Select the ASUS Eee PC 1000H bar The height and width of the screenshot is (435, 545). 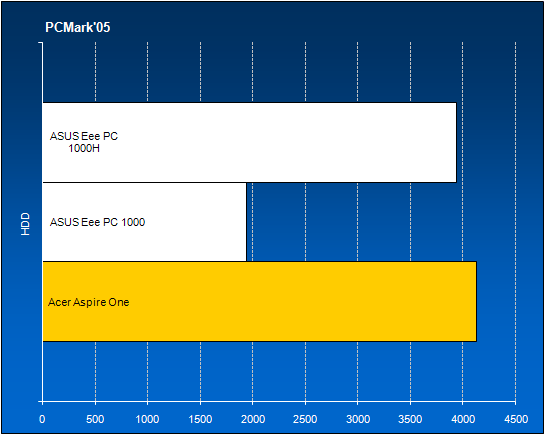(250, 142)
